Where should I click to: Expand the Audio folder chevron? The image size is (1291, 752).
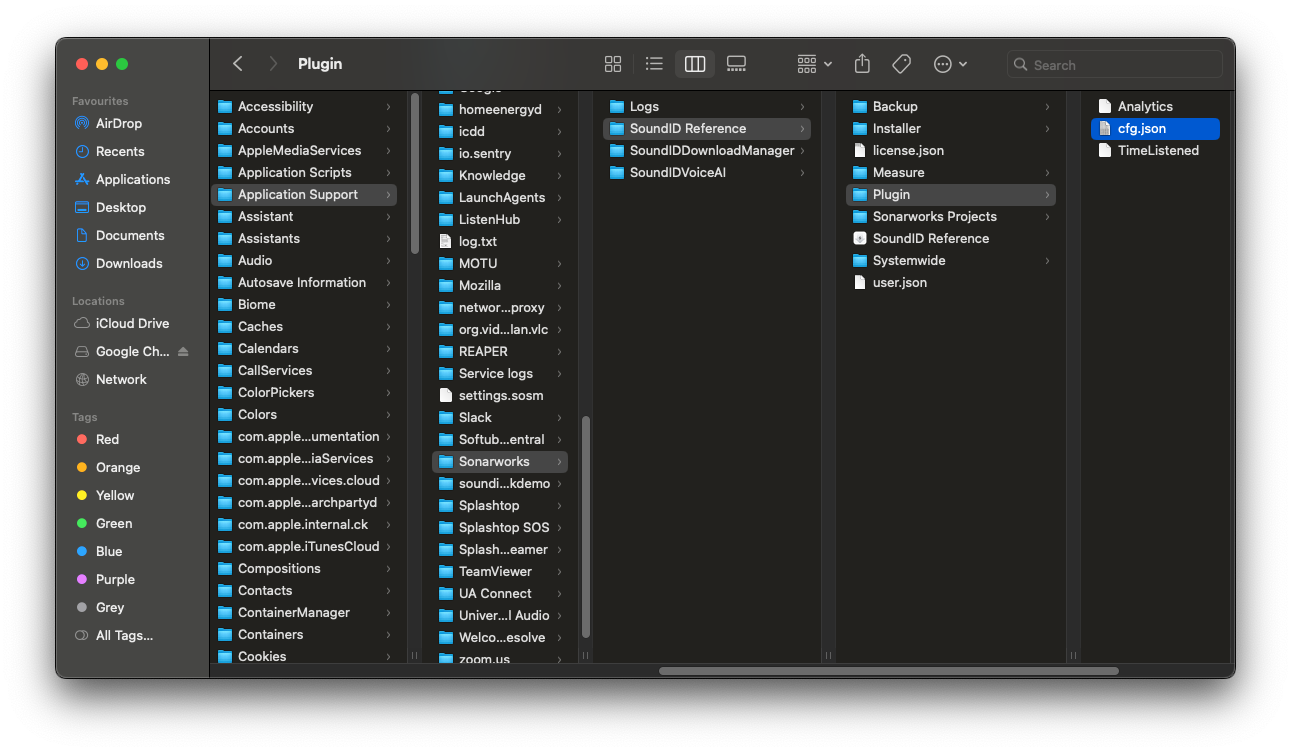pos(388,261)
